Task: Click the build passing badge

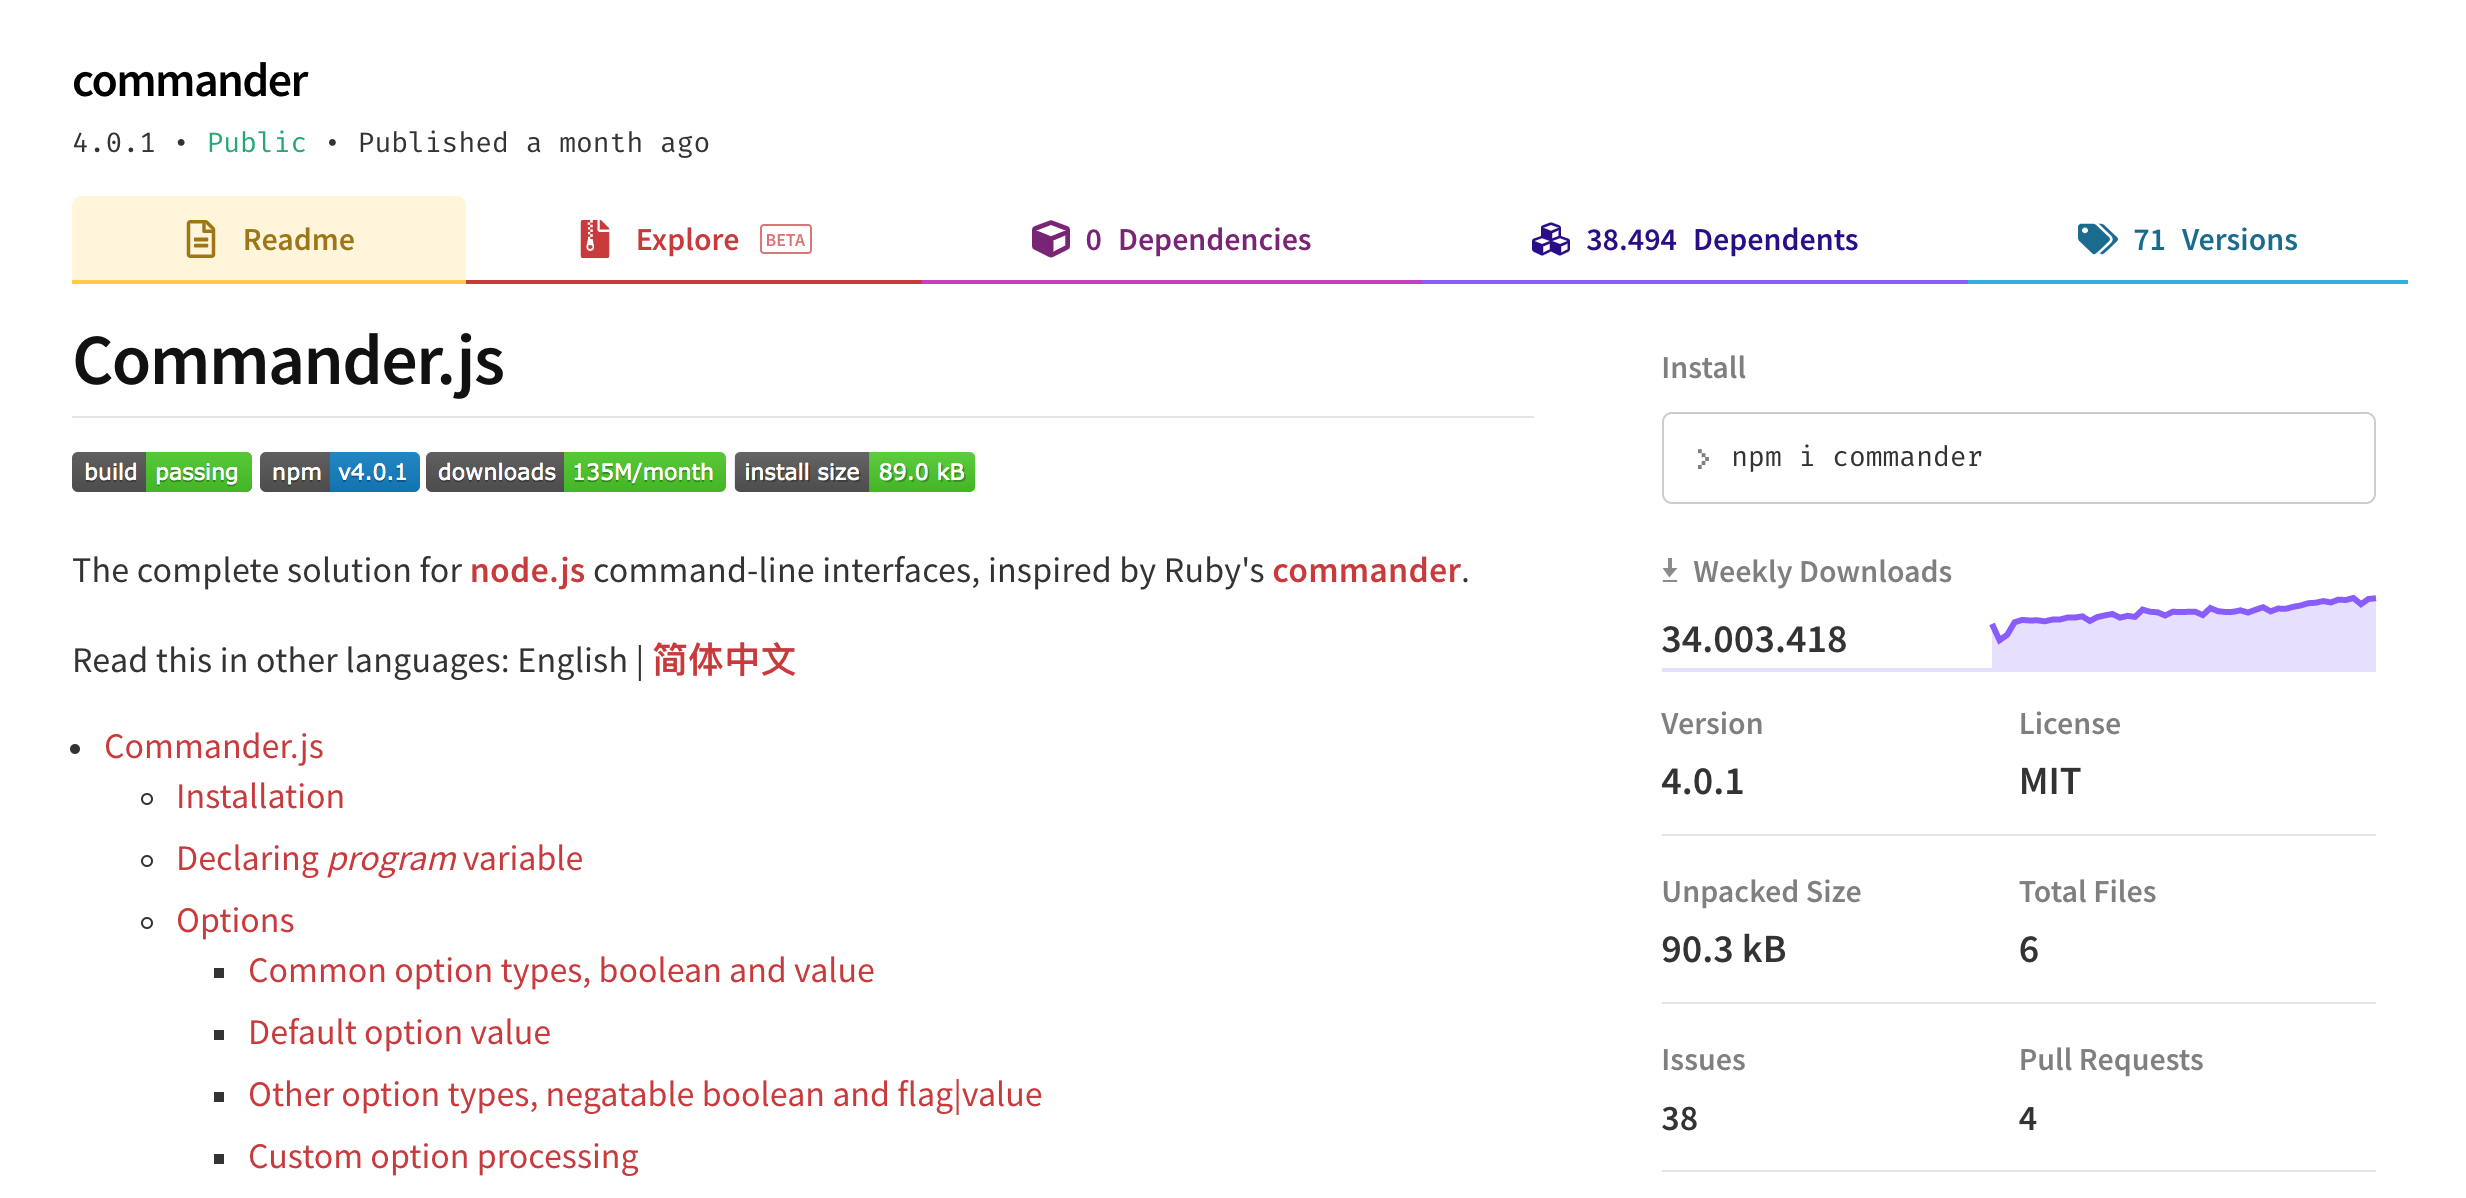Action: (x=161, y=472)
